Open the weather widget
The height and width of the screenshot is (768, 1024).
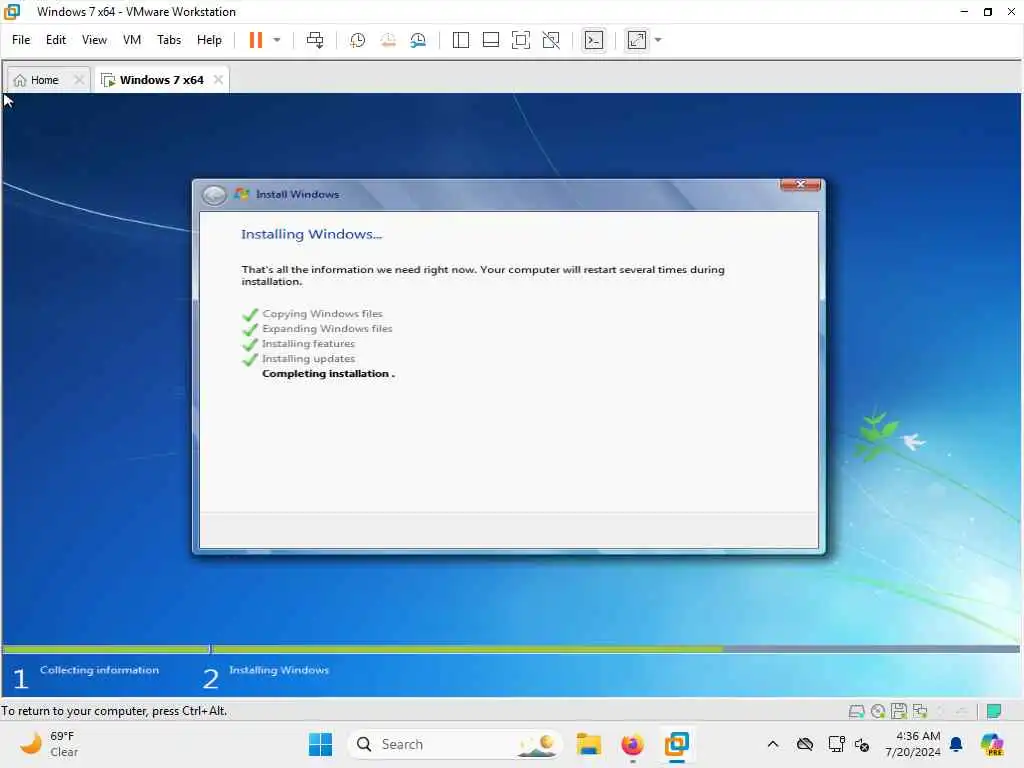point(49,744)
